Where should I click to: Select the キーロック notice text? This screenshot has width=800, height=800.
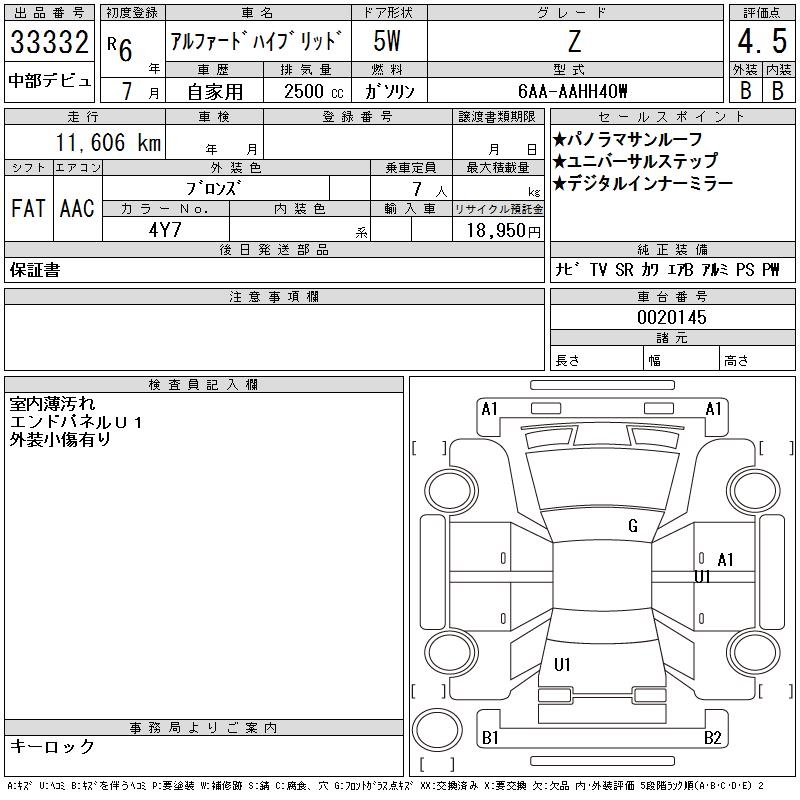pos(52,746)
